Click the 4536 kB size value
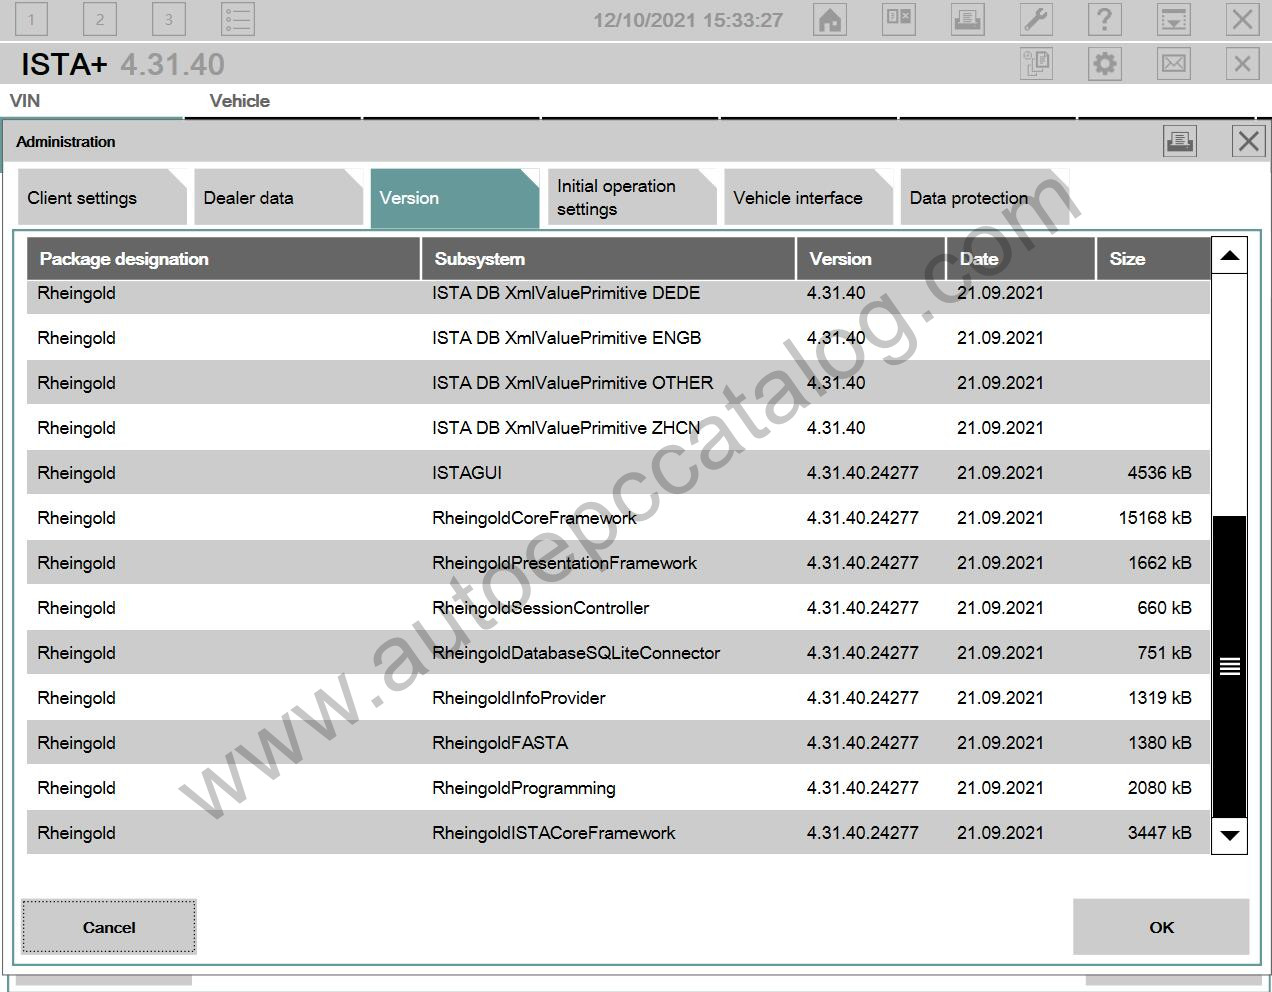Screen dimensions: 1272x992 click(x=1159, y=473)
